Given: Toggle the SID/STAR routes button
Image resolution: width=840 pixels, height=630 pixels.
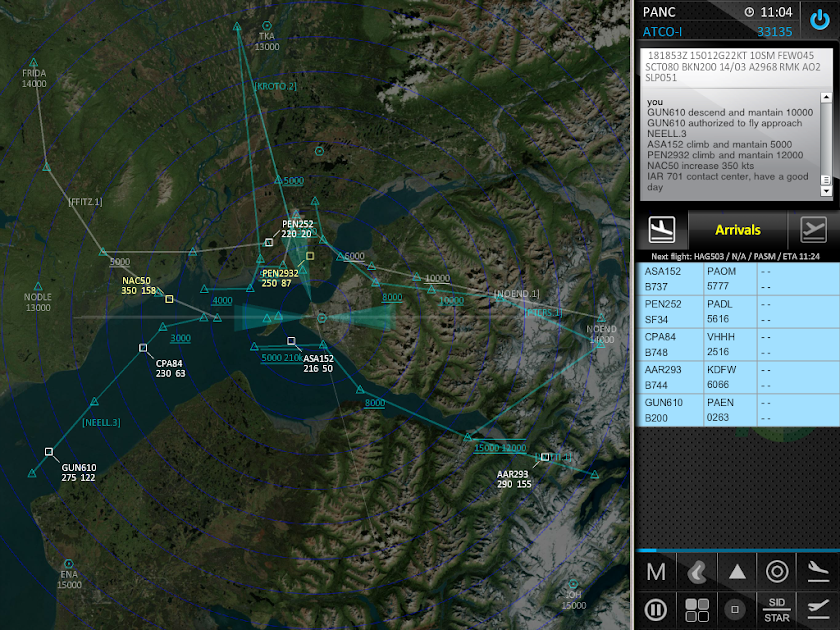Looking at the screenshot, I should pyautogui.click(x=777, y=610).
